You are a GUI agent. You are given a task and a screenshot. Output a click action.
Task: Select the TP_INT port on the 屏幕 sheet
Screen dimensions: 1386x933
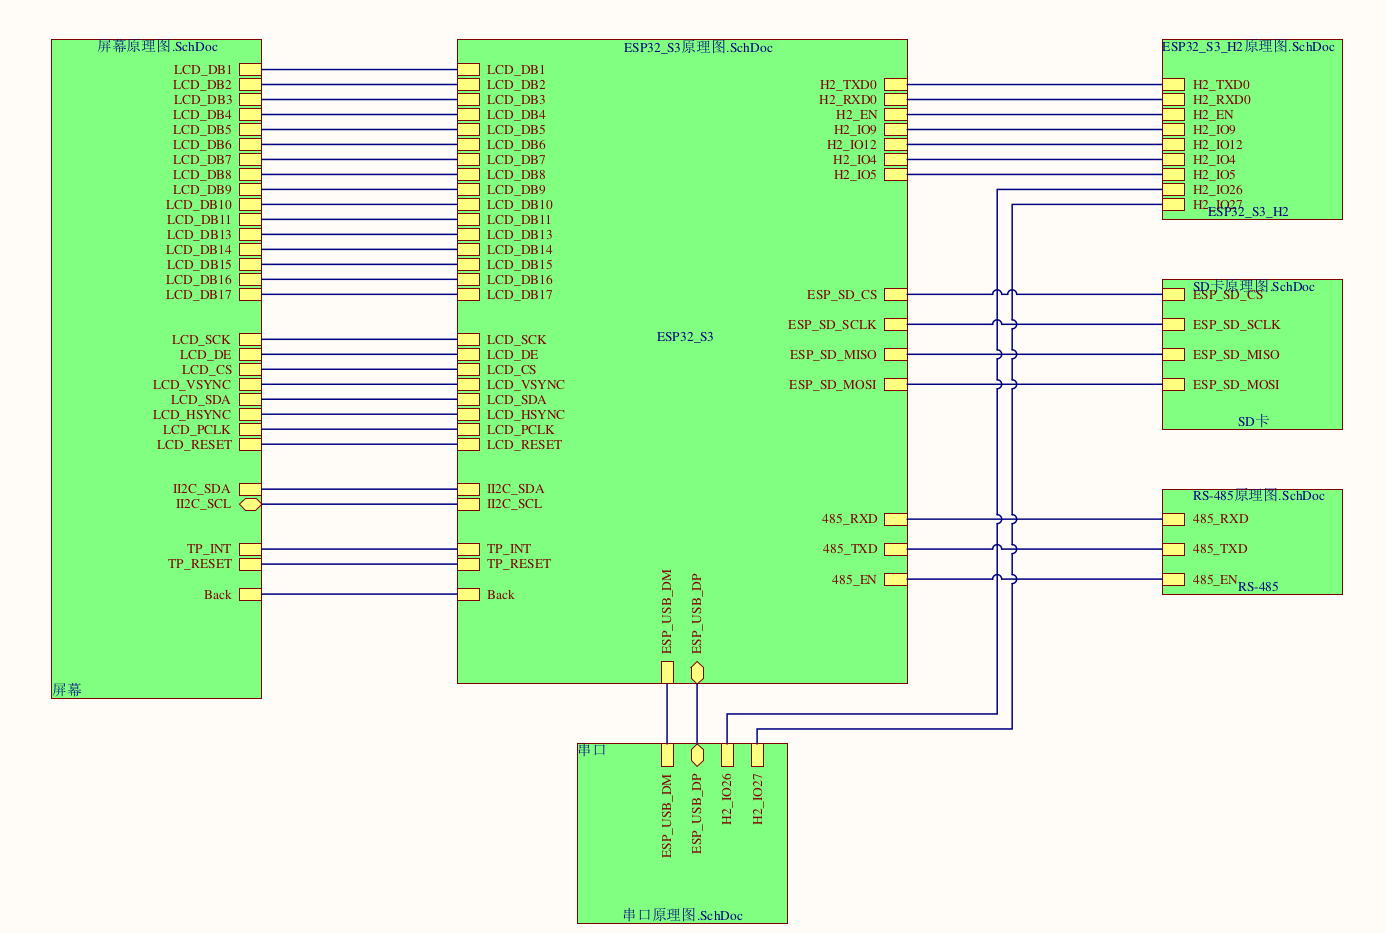coord(250,549)
